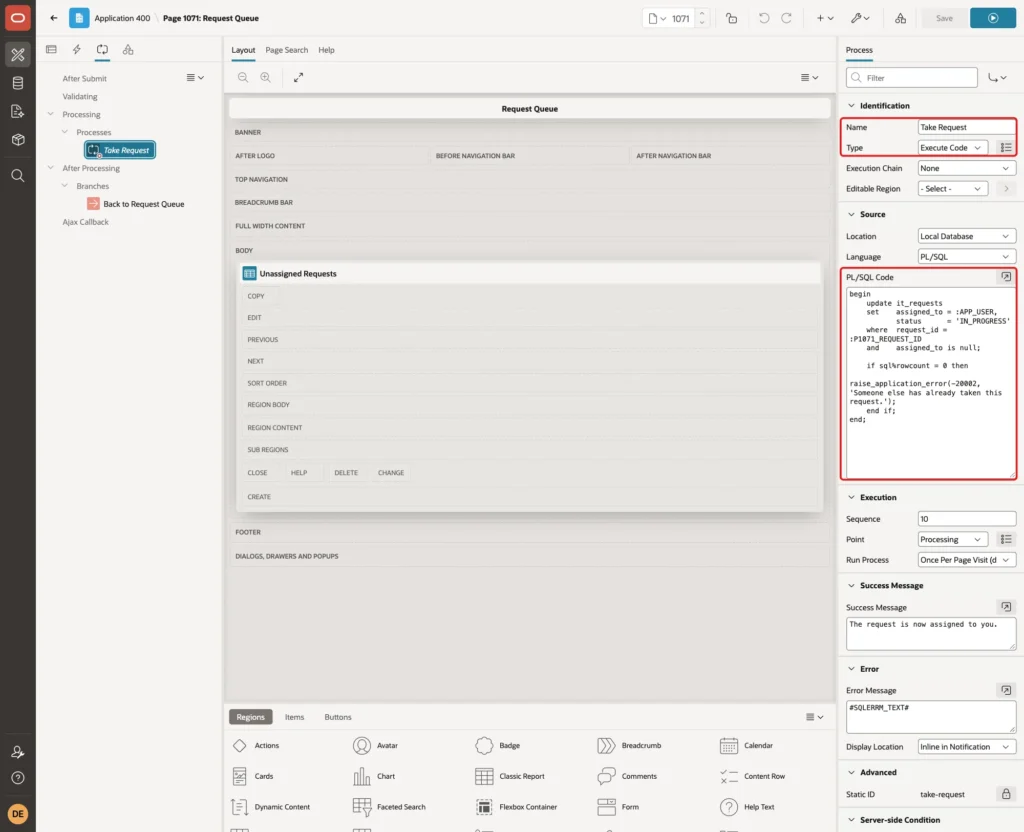The height and width of the screenshot is (832, 1024).
Task: Select the Processing tab icon
Action: pyautogui.click(x=102, y=50)
